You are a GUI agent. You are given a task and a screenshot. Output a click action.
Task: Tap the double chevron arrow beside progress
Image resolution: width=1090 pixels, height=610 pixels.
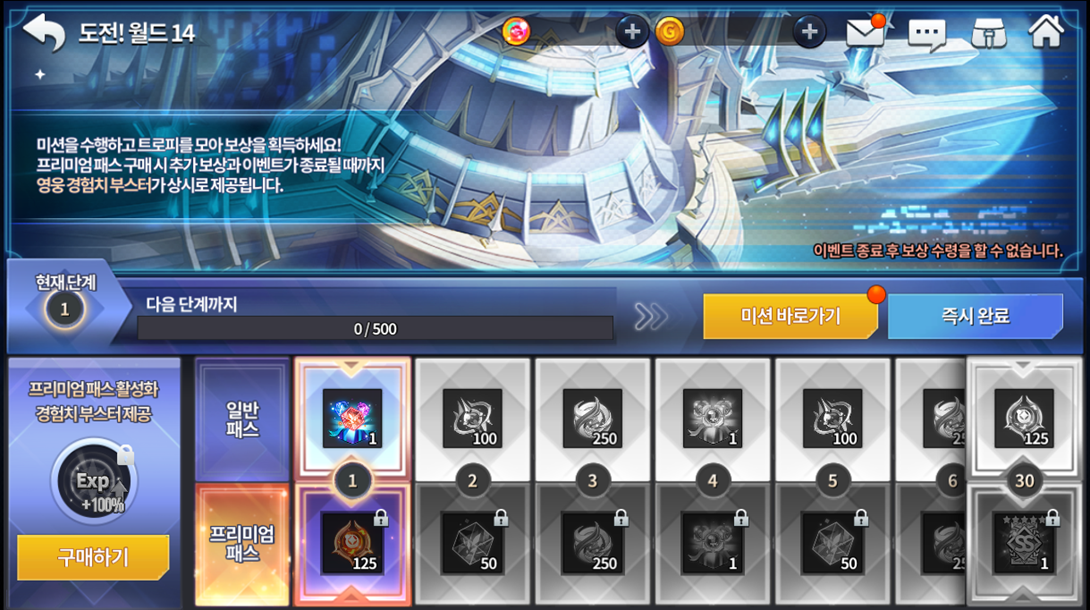coord(651,317)
